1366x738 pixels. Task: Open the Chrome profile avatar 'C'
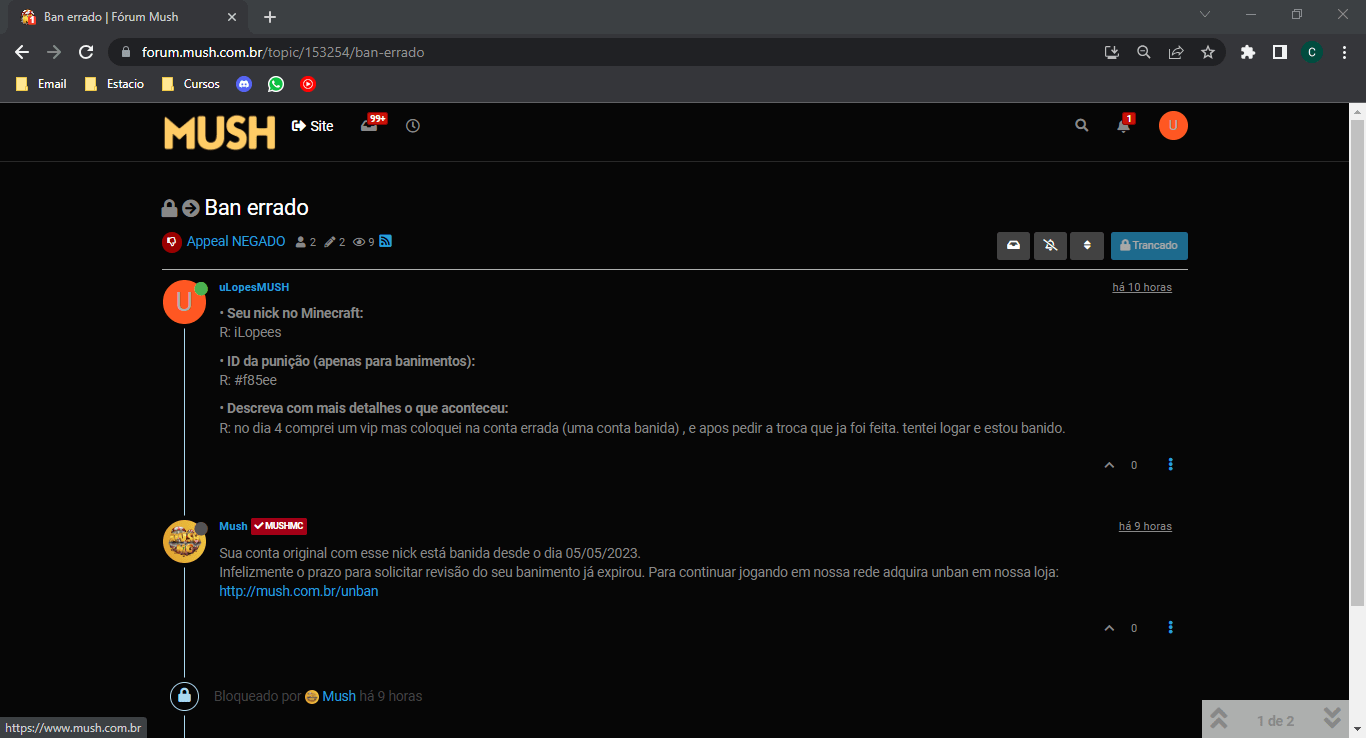coord(1312,52)
